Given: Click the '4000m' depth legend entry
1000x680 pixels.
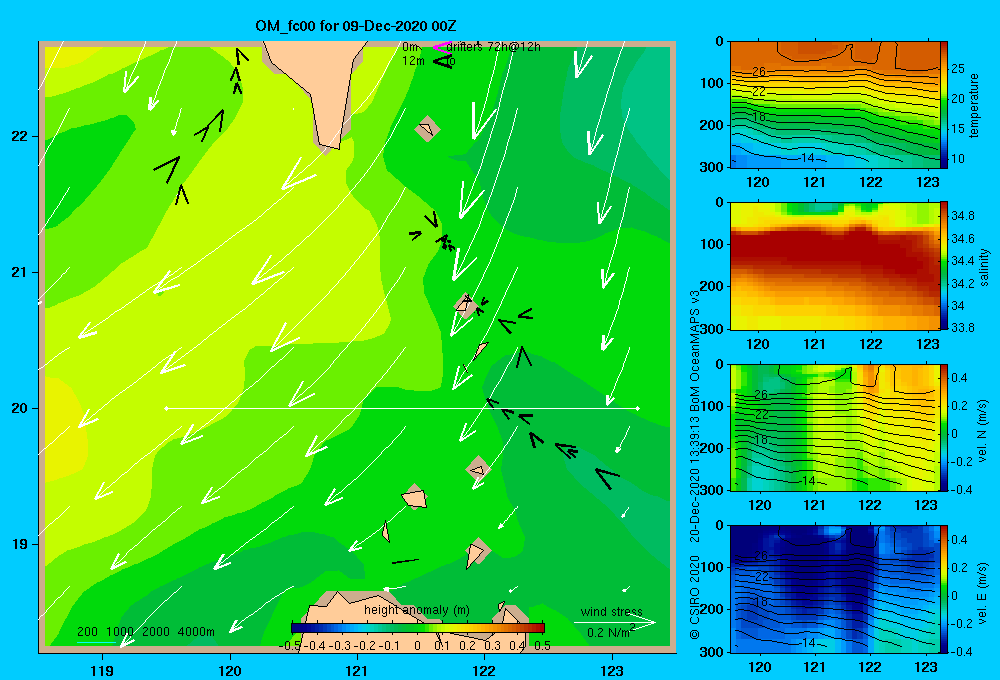Looking at the screenshot, I should click(196, 632).
